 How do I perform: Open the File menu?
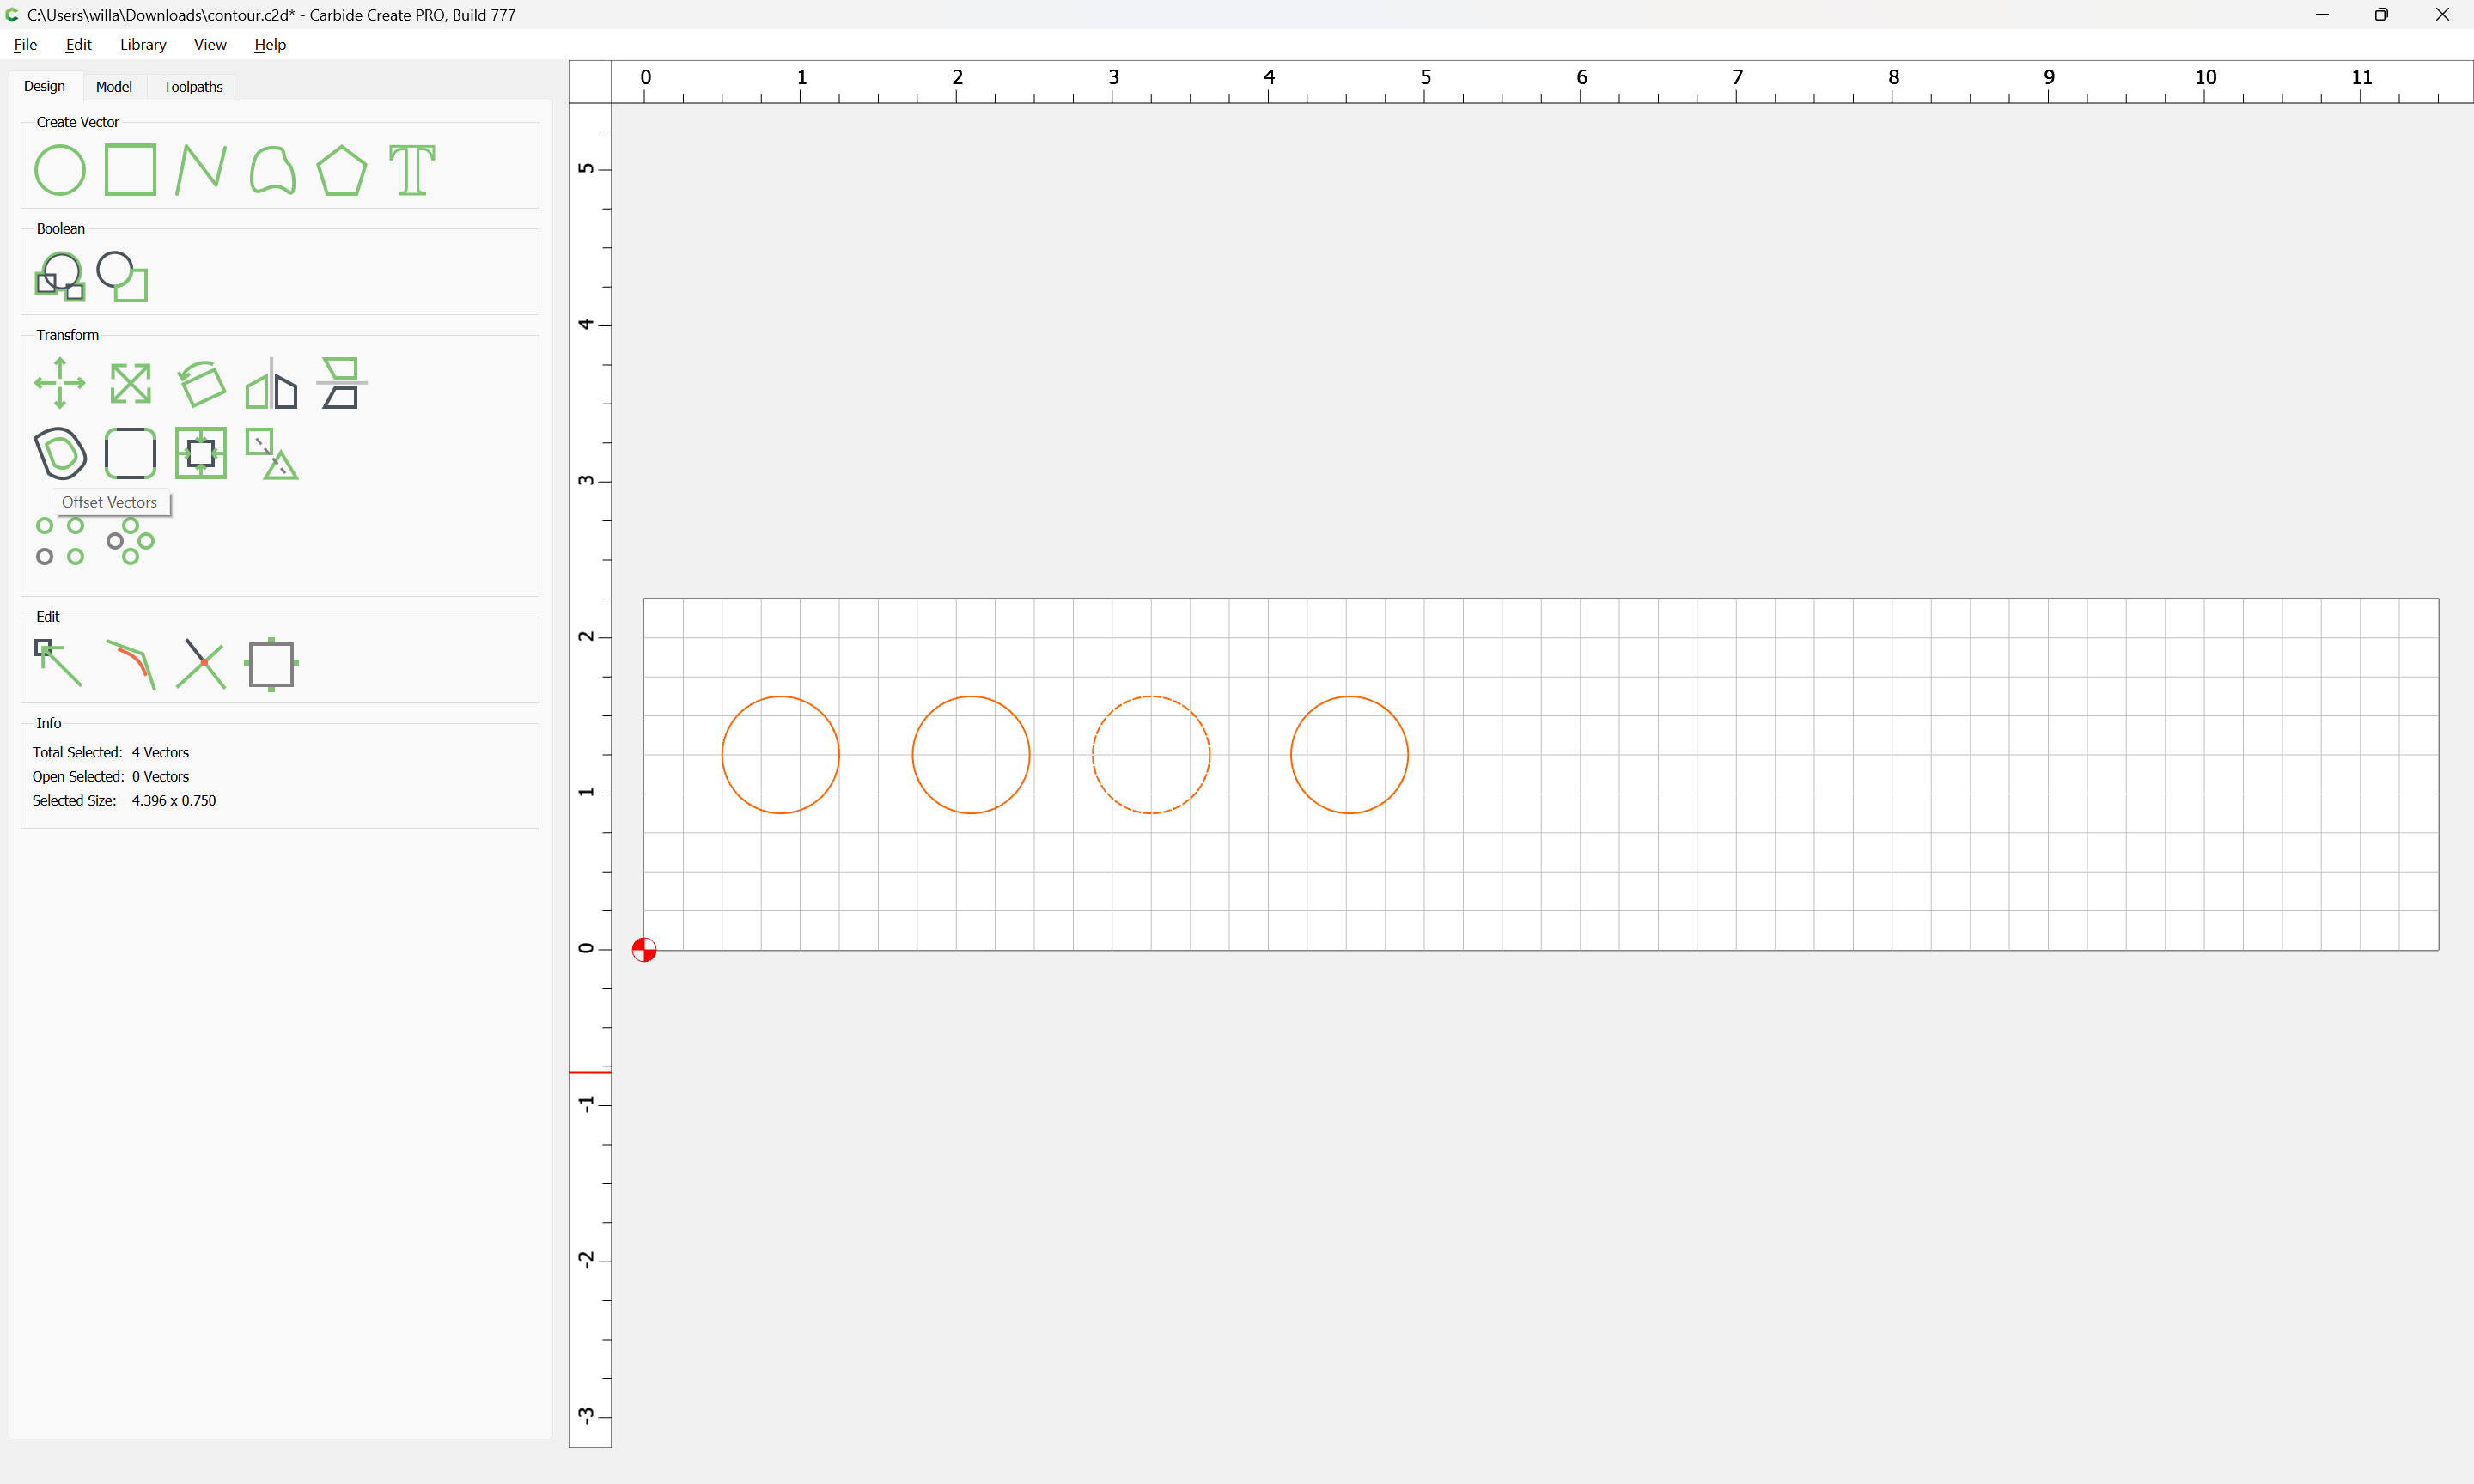[x=26, y=44]
